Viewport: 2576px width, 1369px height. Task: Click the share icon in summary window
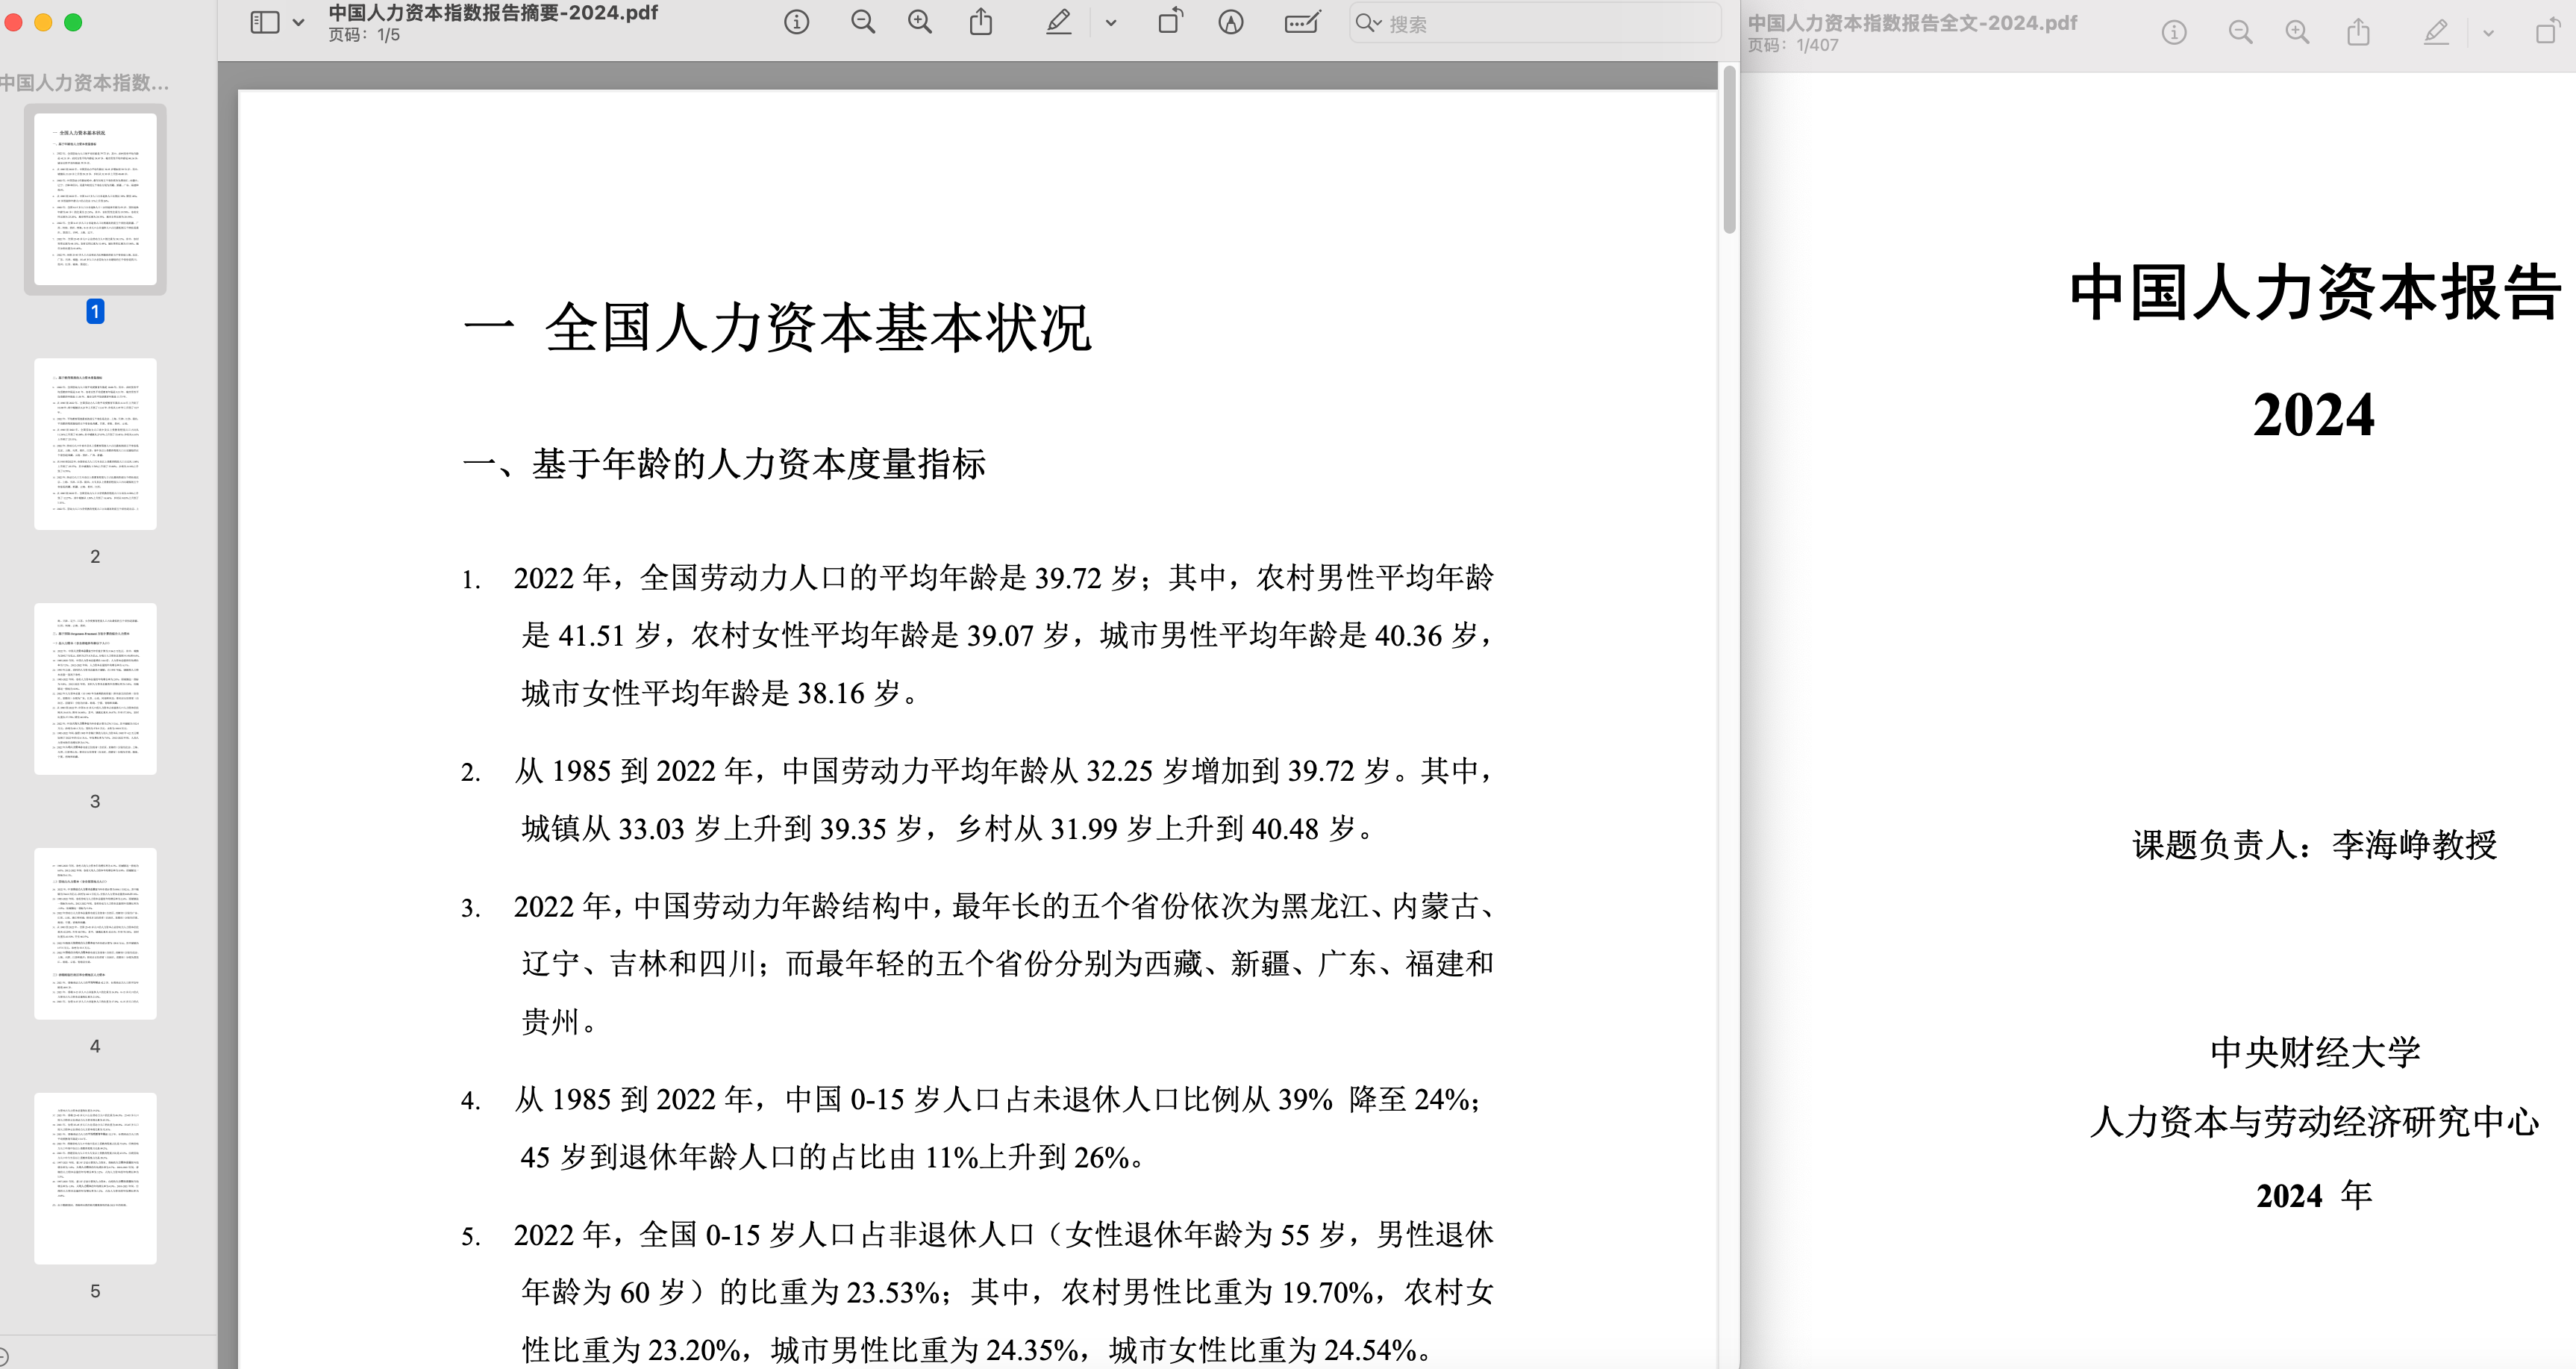pyautogui.click(x=981, y=22)
